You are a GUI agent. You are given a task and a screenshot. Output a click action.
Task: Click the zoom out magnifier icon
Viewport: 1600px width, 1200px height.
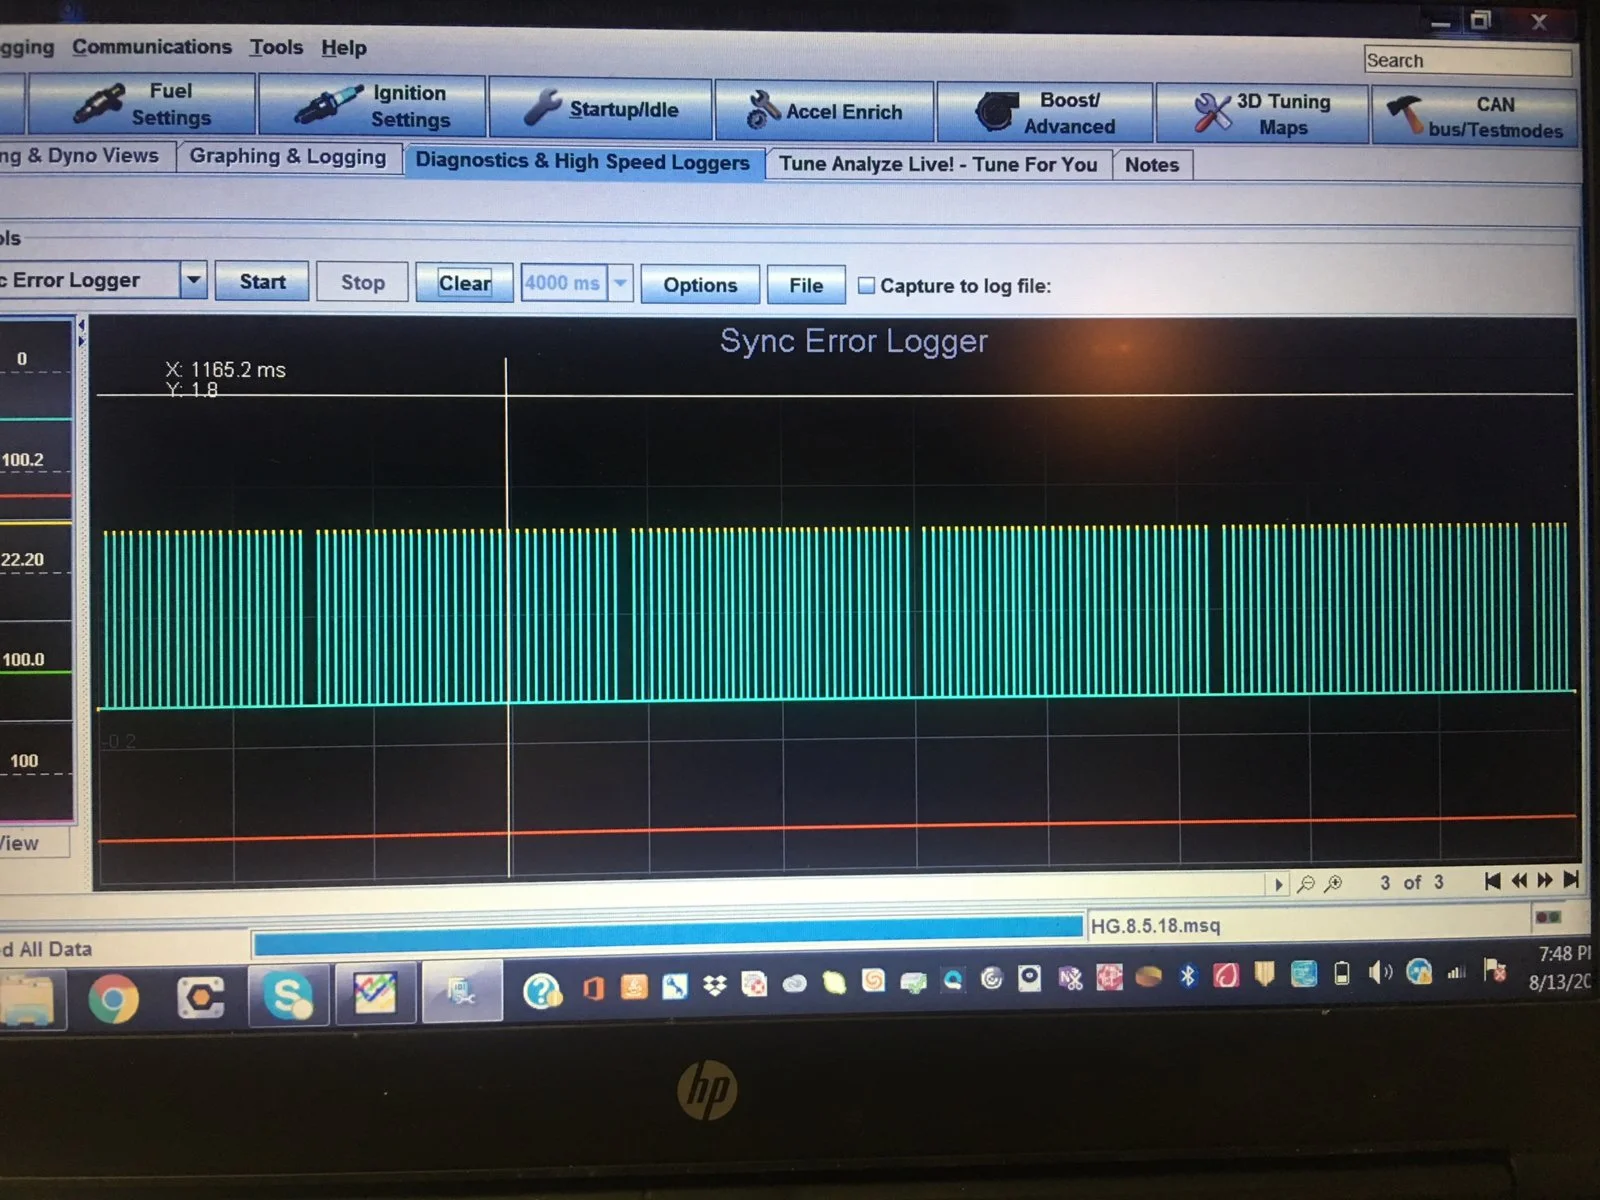(x=1305, y=884)
